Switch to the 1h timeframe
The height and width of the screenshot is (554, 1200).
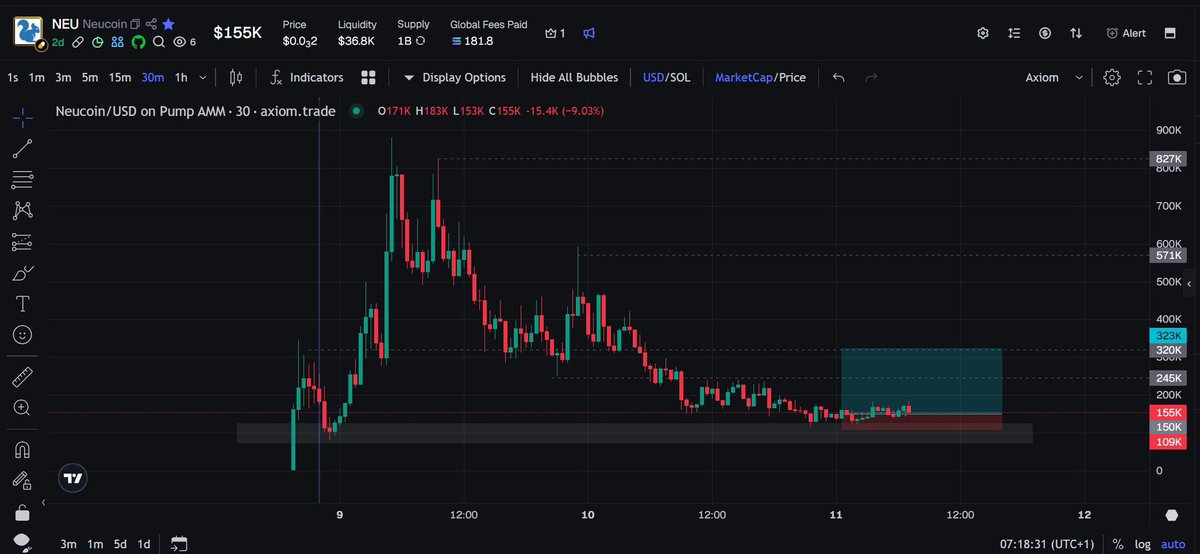pyautogui.click(x=181, y=77)
